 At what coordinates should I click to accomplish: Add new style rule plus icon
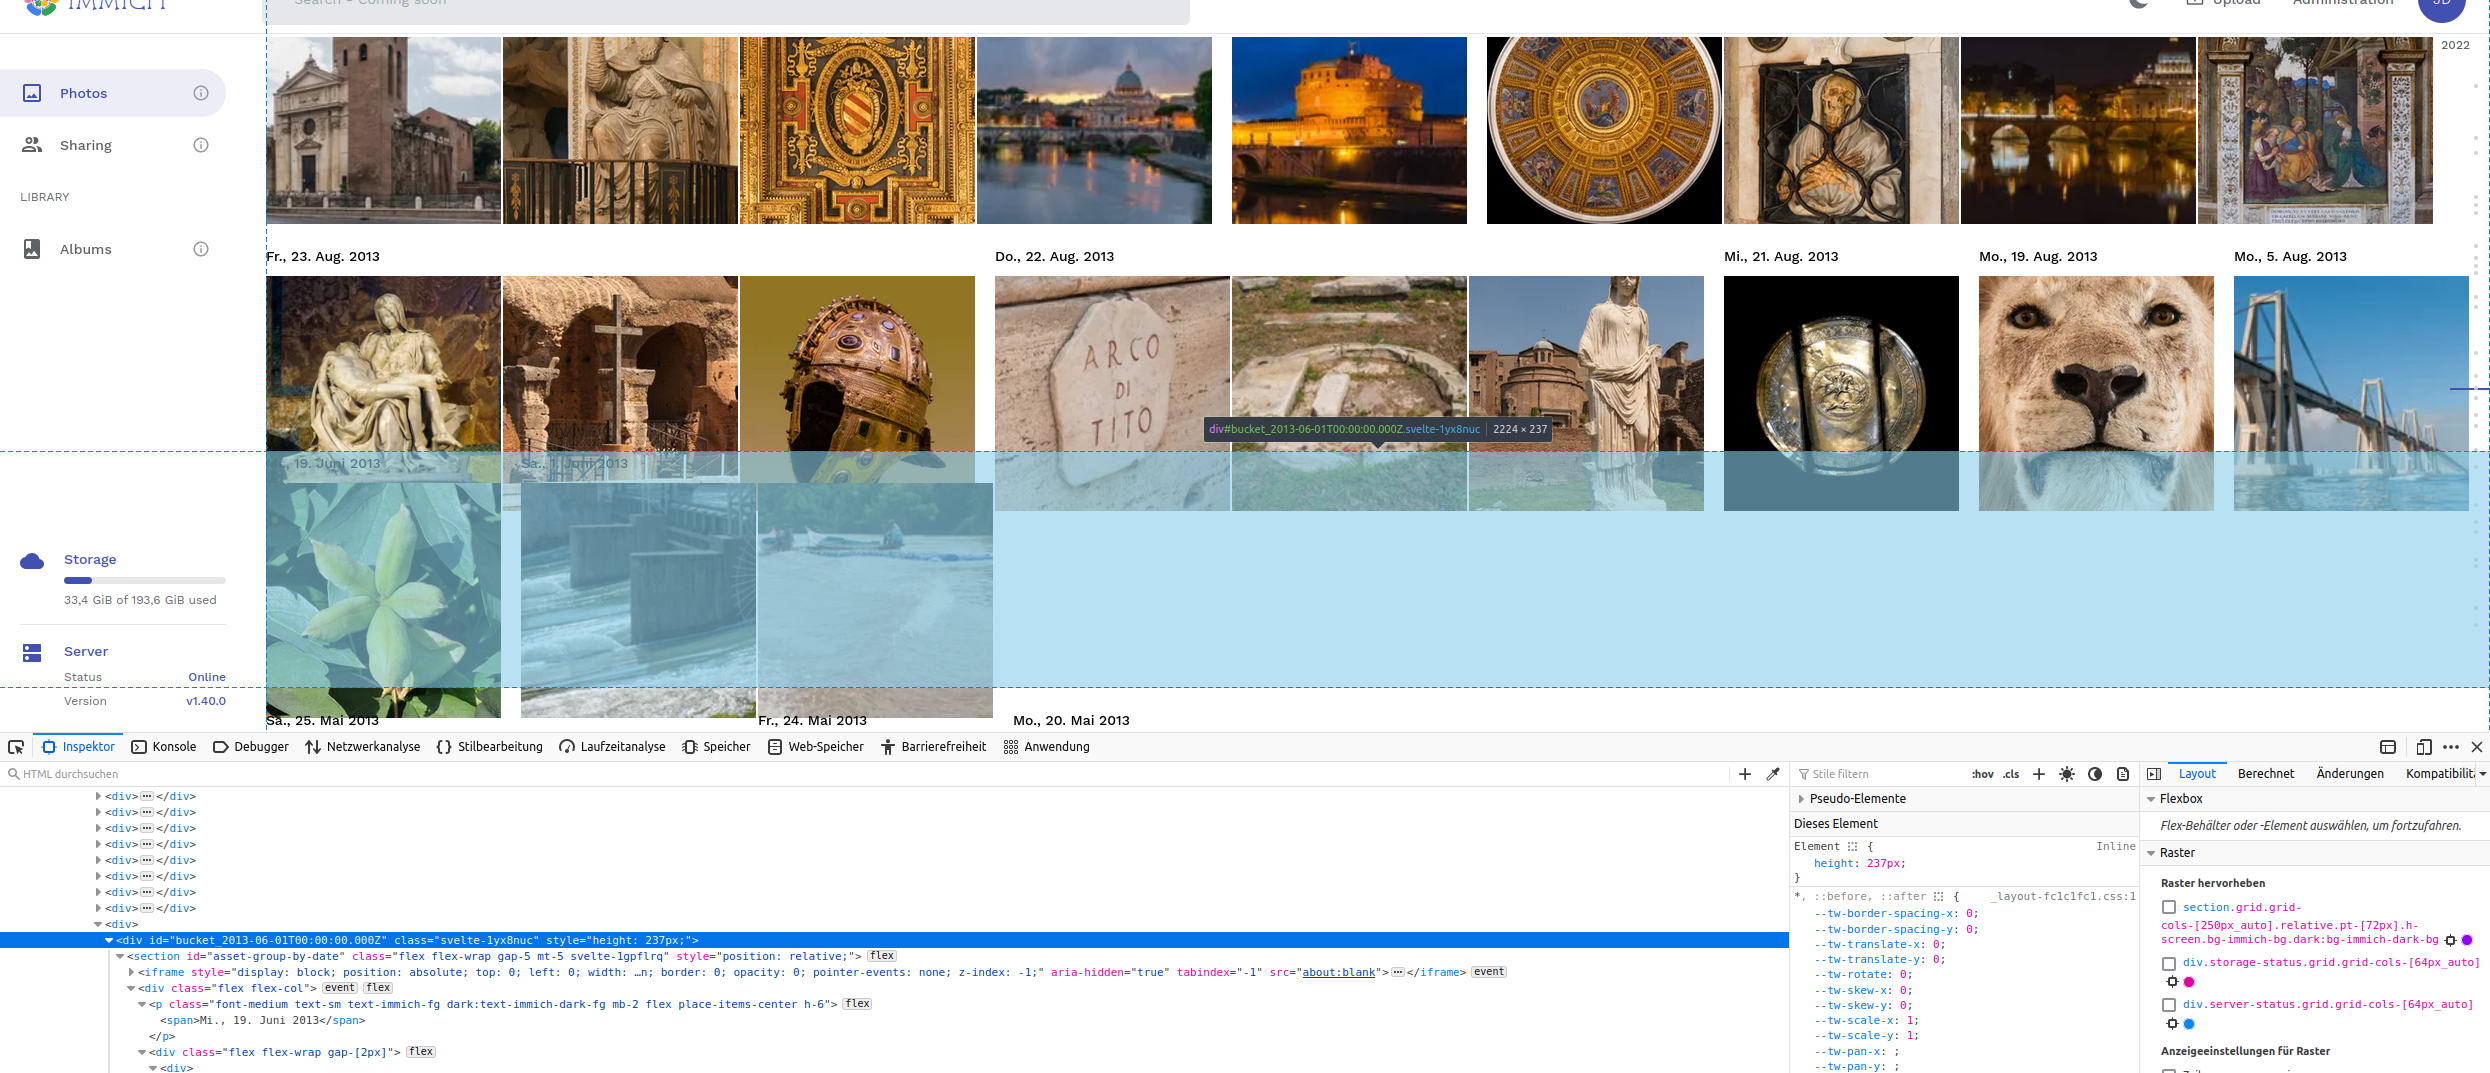[2039, 774]
